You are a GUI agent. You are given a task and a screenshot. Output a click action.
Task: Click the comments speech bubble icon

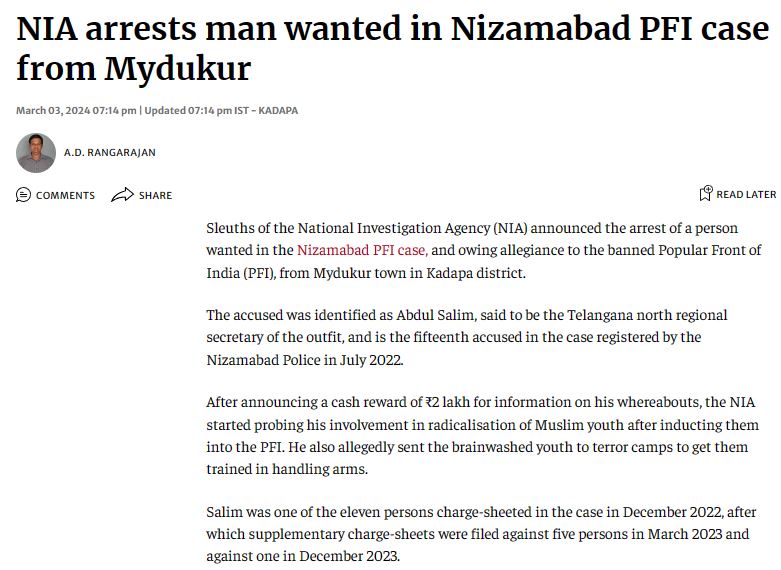click(x=24, y=195)
